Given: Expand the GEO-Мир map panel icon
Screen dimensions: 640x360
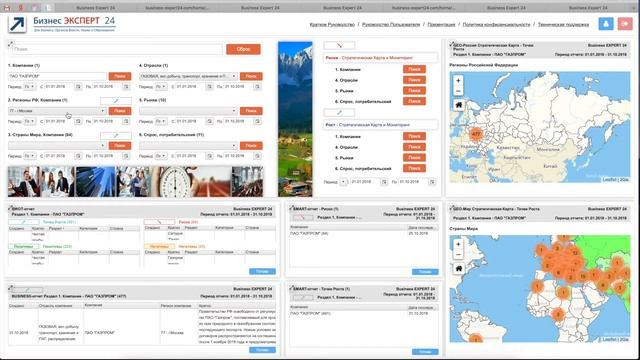Looking at the screenshot, I should pyautogui.click(x=451, y=208).
